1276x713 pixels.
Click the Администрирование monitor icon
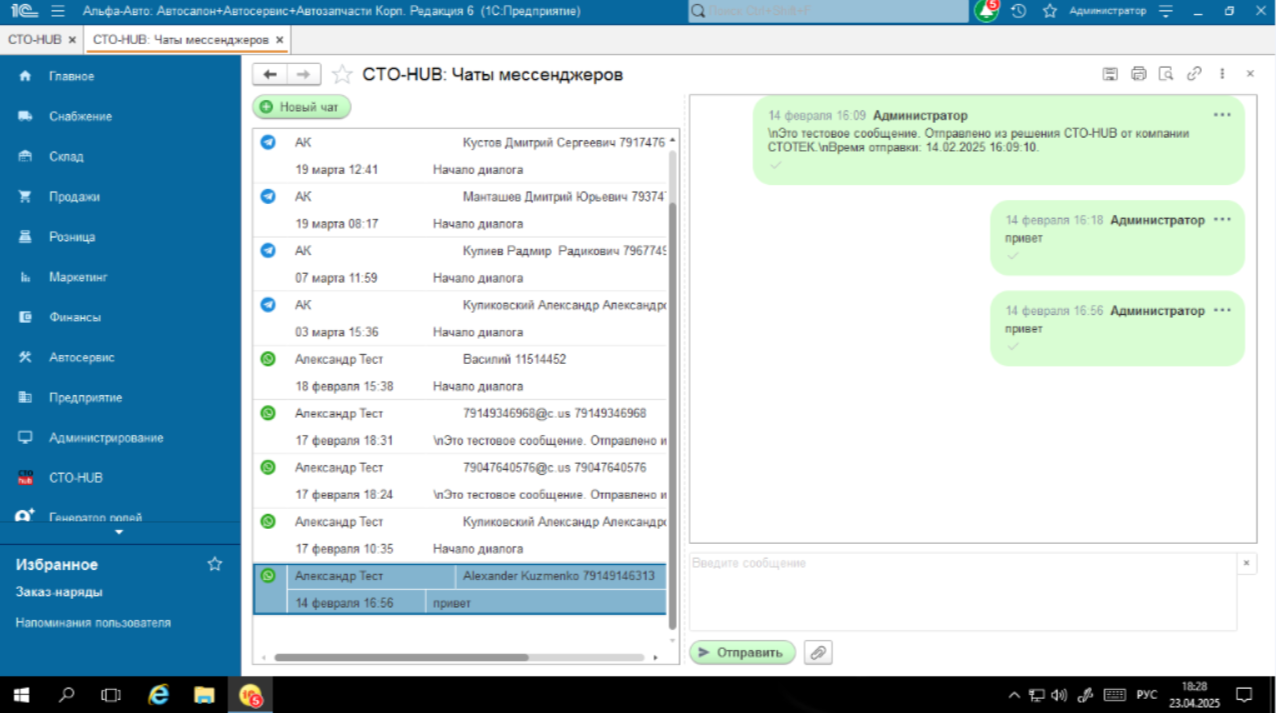click(26, 438)
